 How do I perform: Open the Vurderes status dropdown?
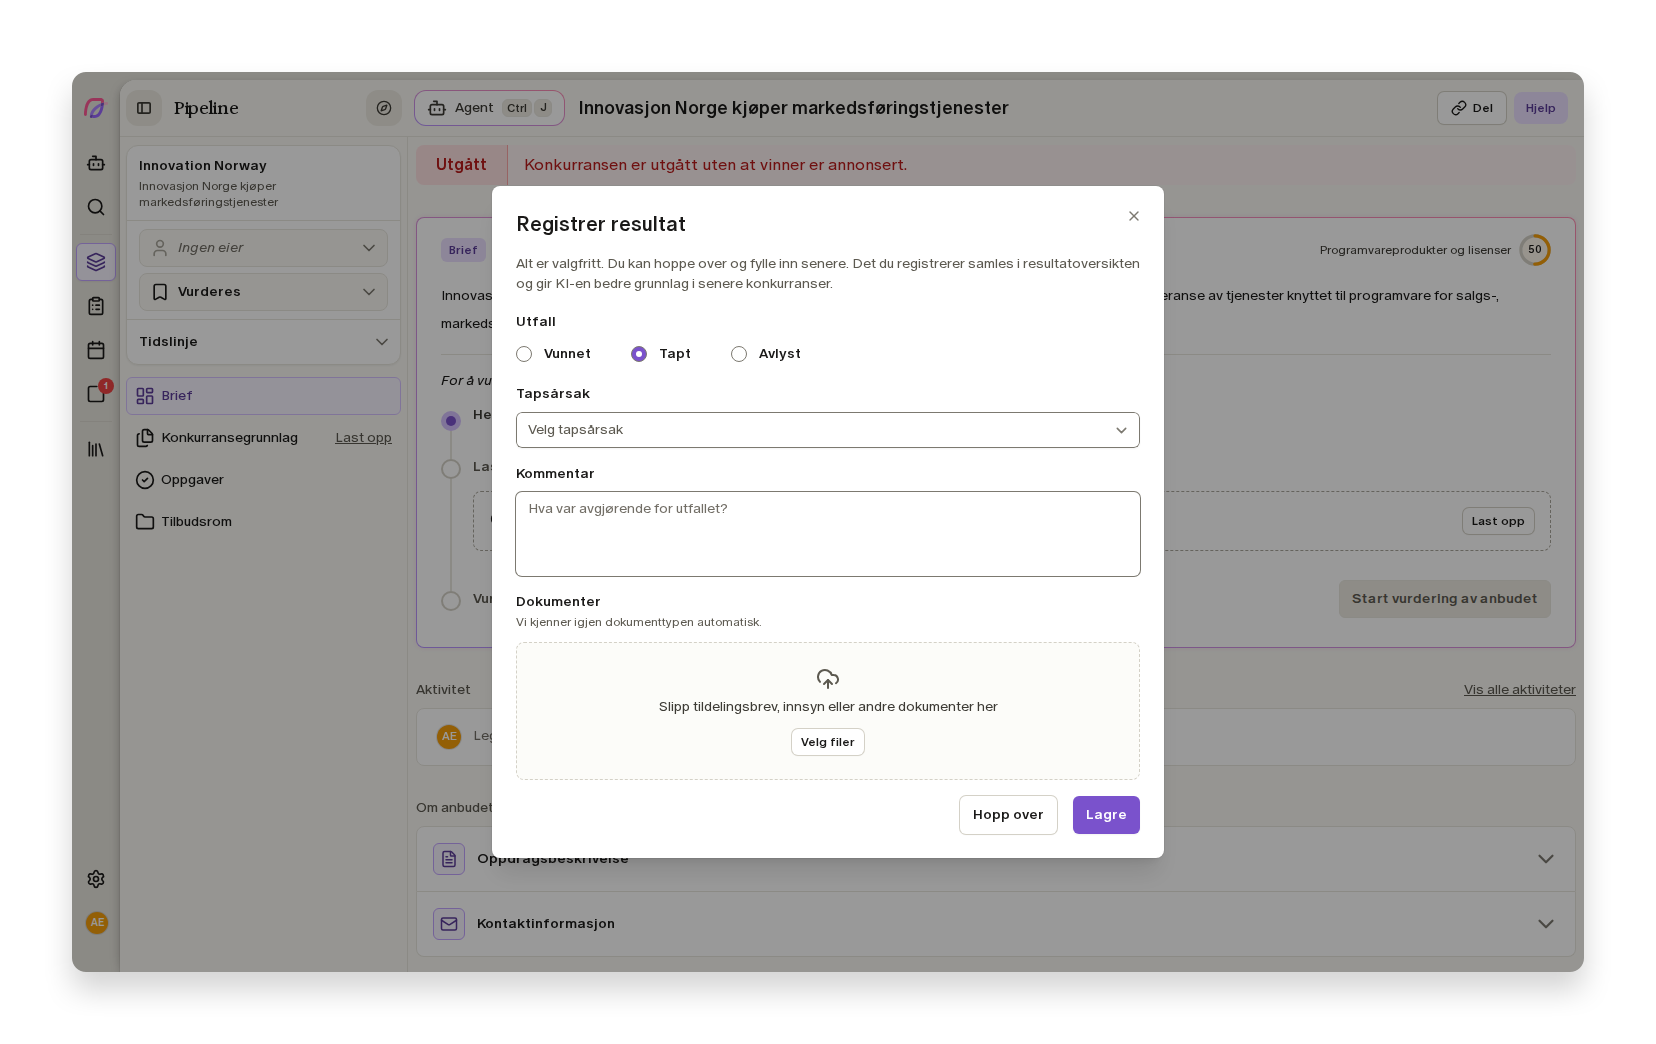263,292
